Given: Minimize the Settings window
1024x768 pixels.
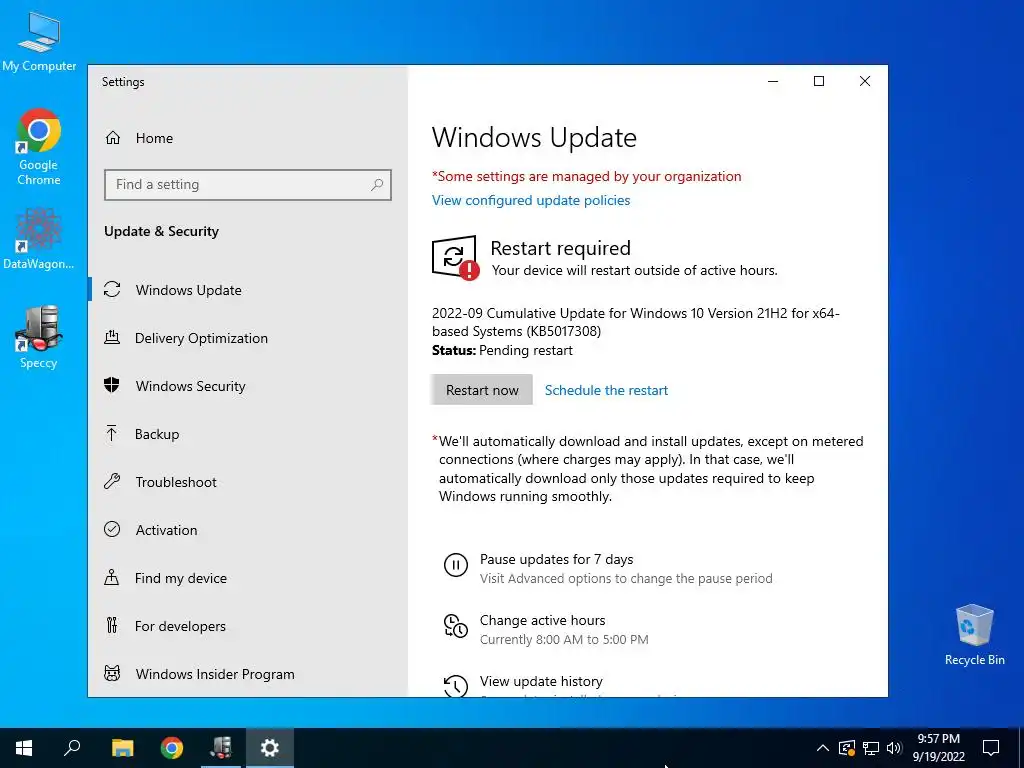Looking at the screenshot, I should (x=773, y=81).
